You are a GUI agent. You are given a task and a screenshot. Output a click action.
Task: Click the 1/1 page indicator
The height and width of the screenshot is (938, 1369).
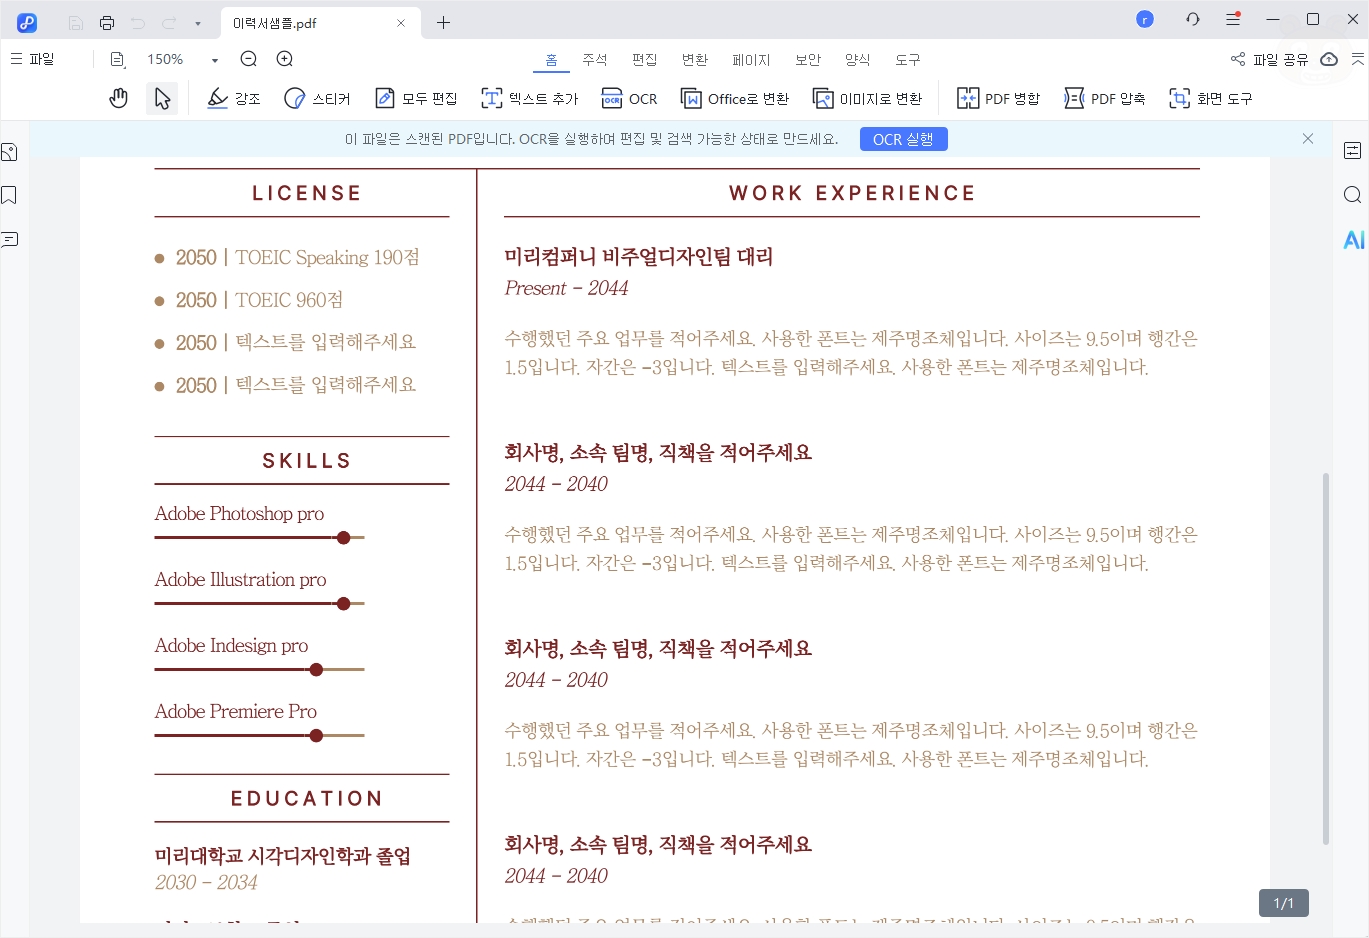click(x=1284, y=903)
